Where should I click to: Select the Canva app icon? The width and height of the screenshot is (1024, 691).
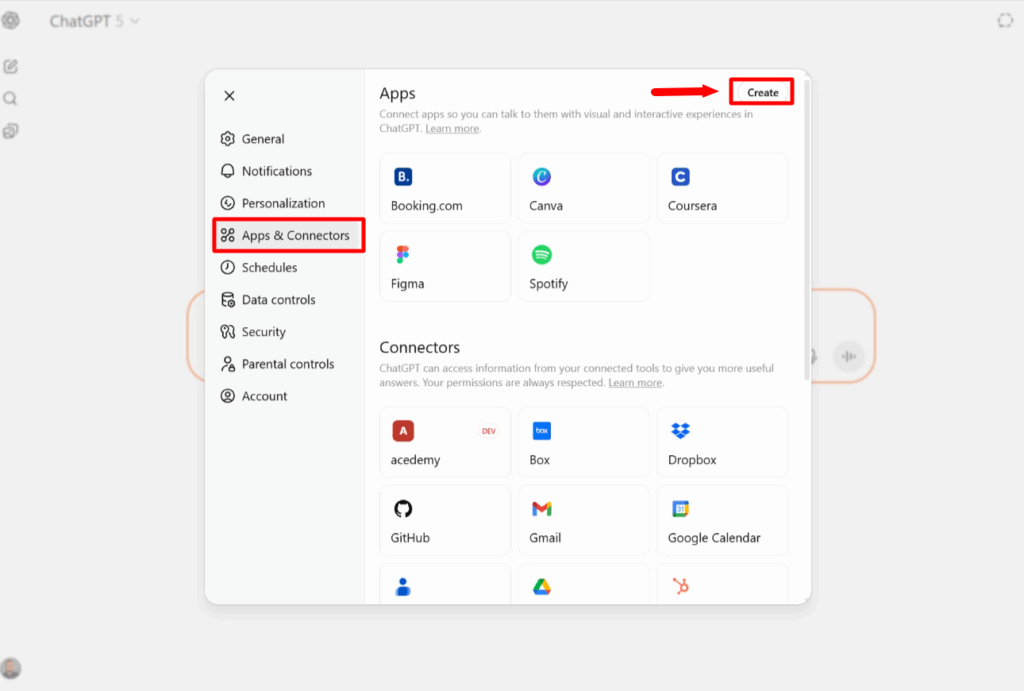pyautogui.click(x=542, y=177)
